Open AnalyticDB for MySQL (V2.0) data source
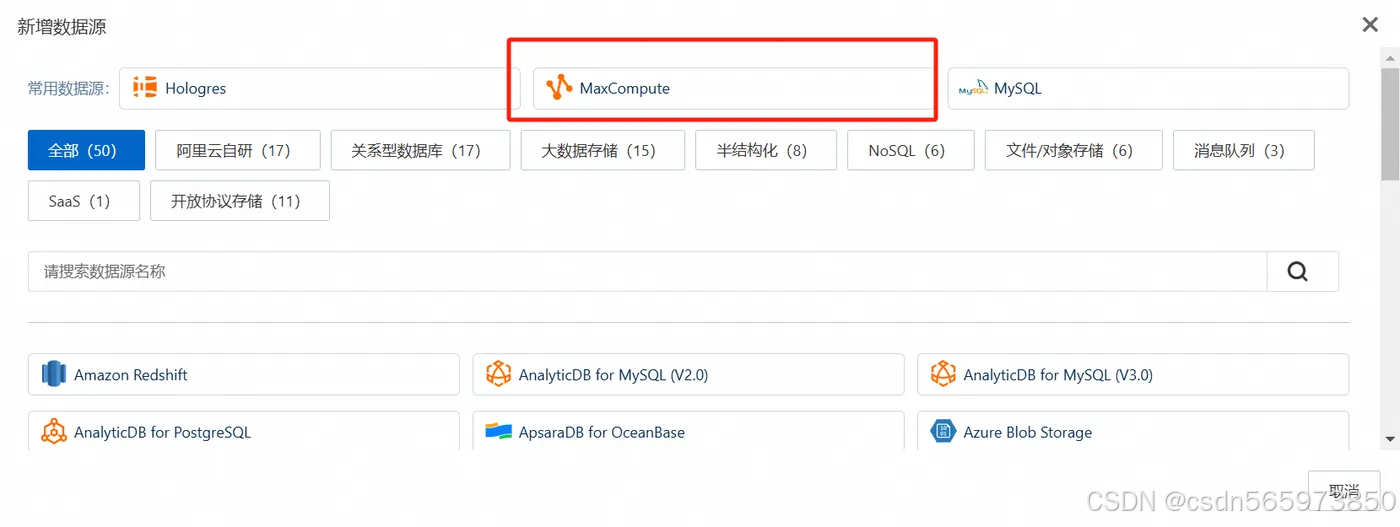Image resolution: width=1400 pixels, height=527 pixels. (688, 375)
